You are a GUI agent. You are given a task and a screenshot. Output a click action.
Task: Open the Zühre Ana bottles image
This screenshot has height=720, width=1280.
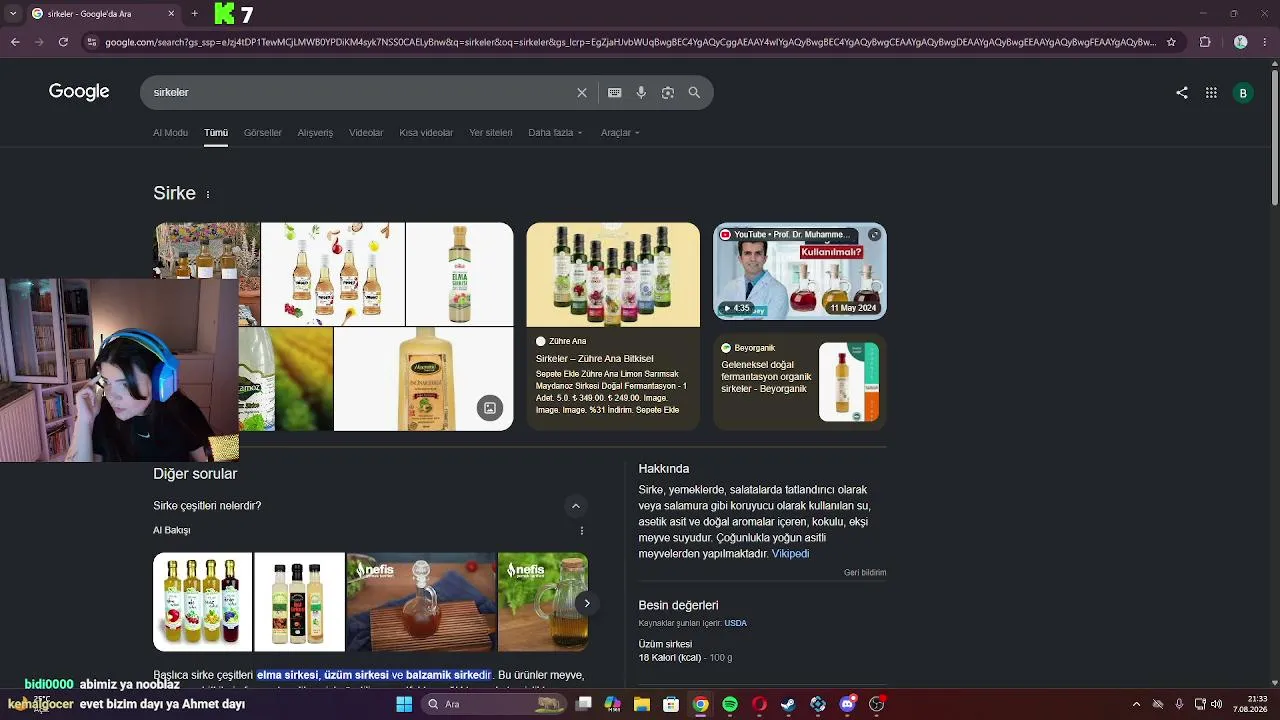click(x=613, y=275)
